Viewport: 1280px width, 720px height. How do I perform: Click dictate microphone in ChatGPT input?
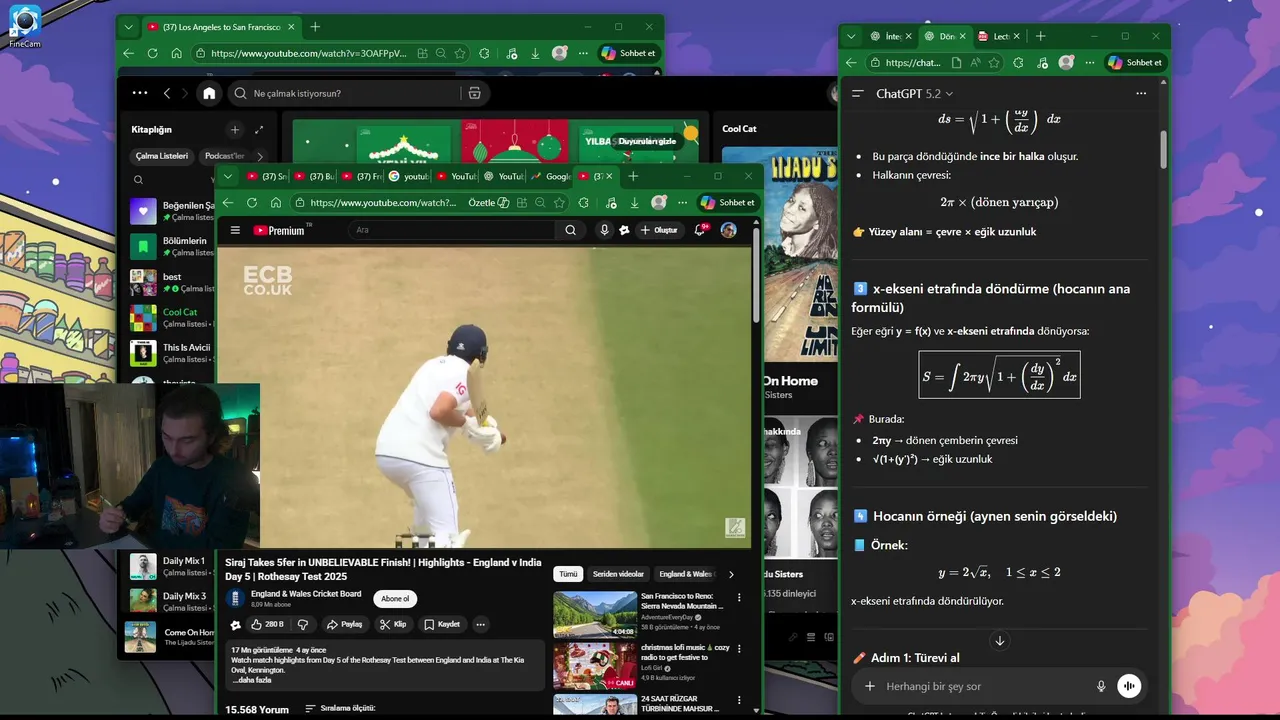coord(1101,686)
